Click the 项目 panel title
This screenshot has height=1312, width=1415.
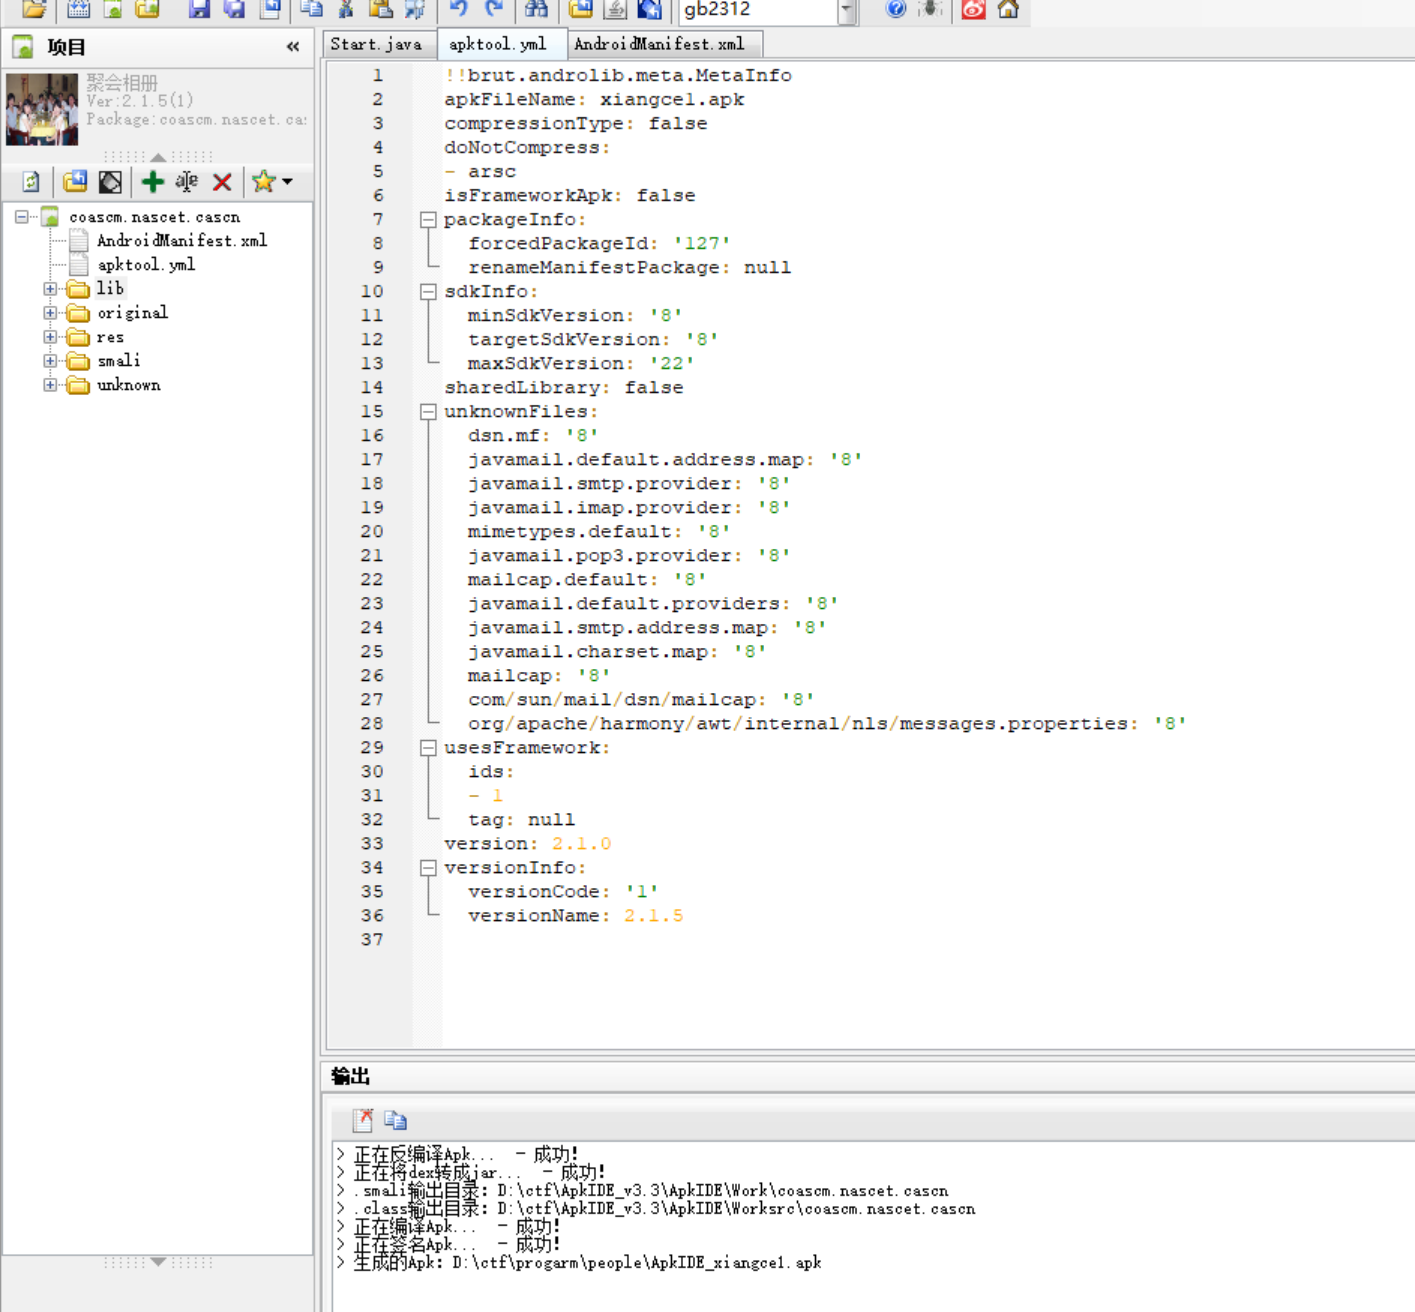coord(66,47)
